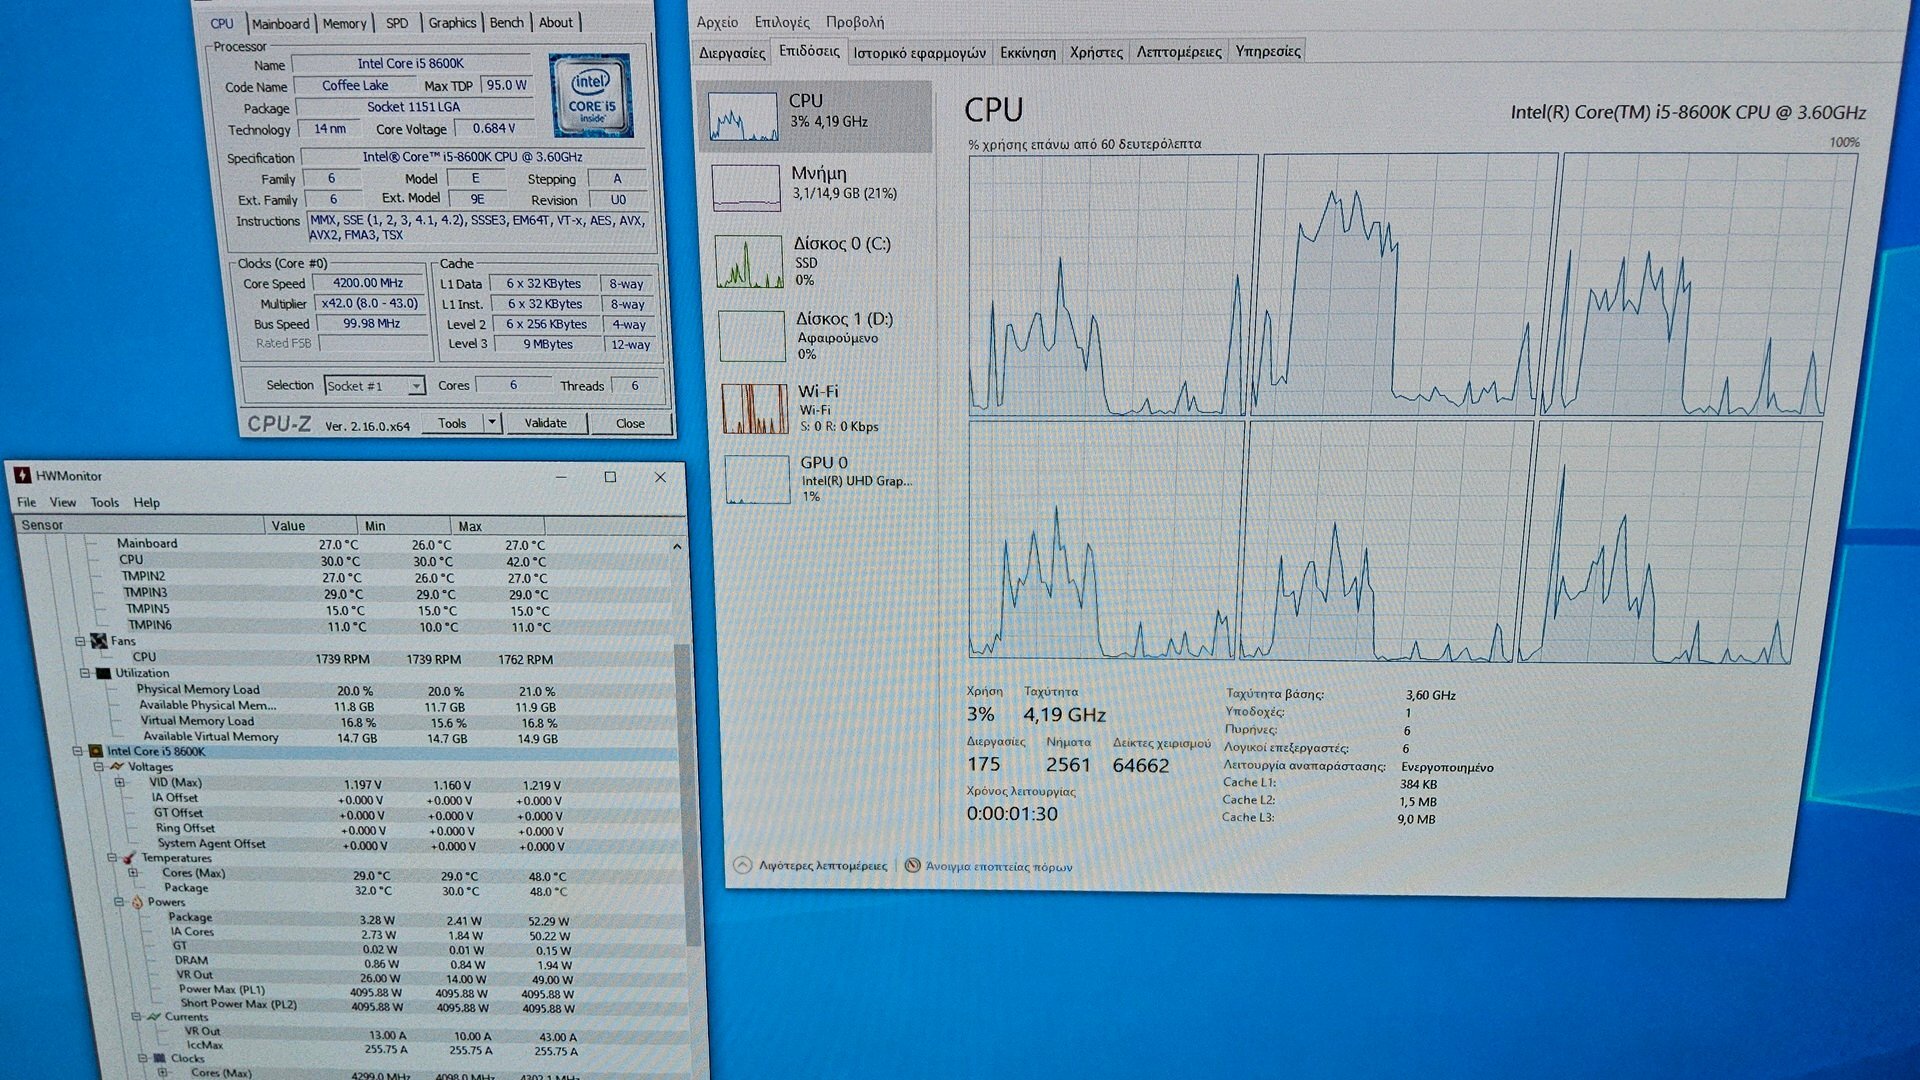Click the Sensor column header in HWMonitor
The height and width of the screenshot is (1080, 1920).
pyautogui.click(x=140, y=525)
